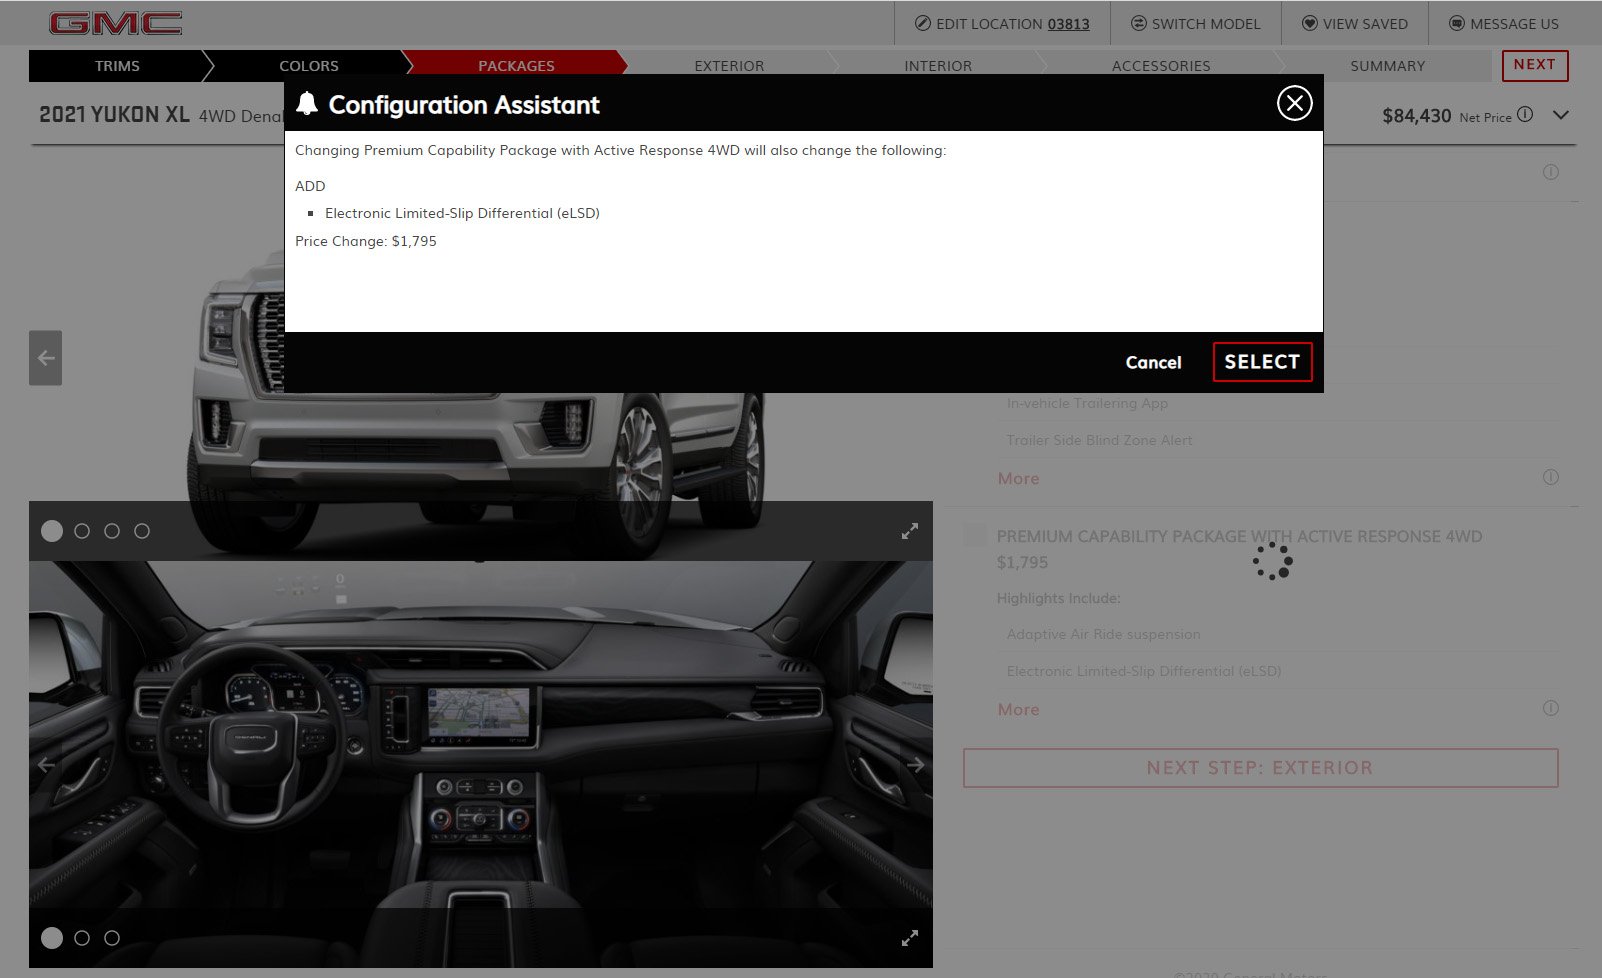Go to Exterior step tab

[x=729, y=65]
